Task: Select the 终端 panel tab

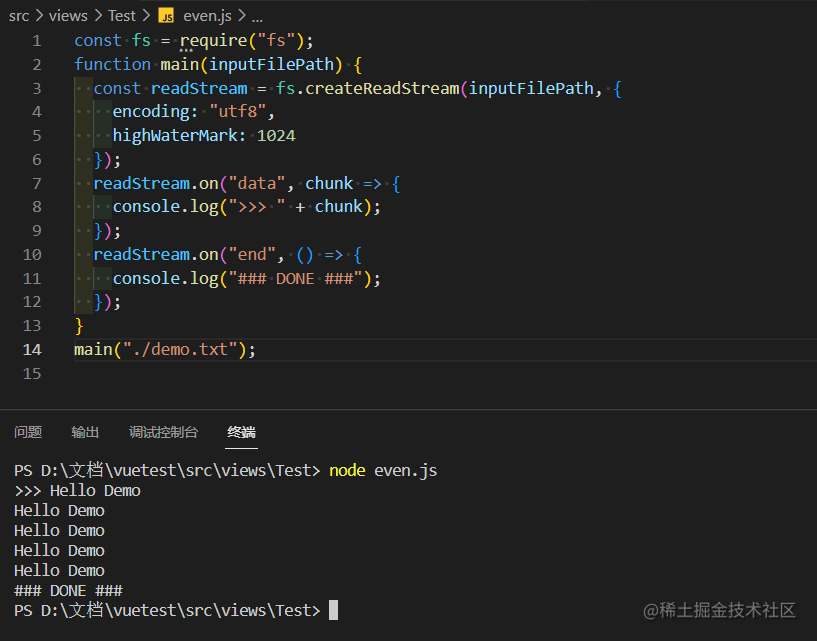Action: click(x=241, y=432)
